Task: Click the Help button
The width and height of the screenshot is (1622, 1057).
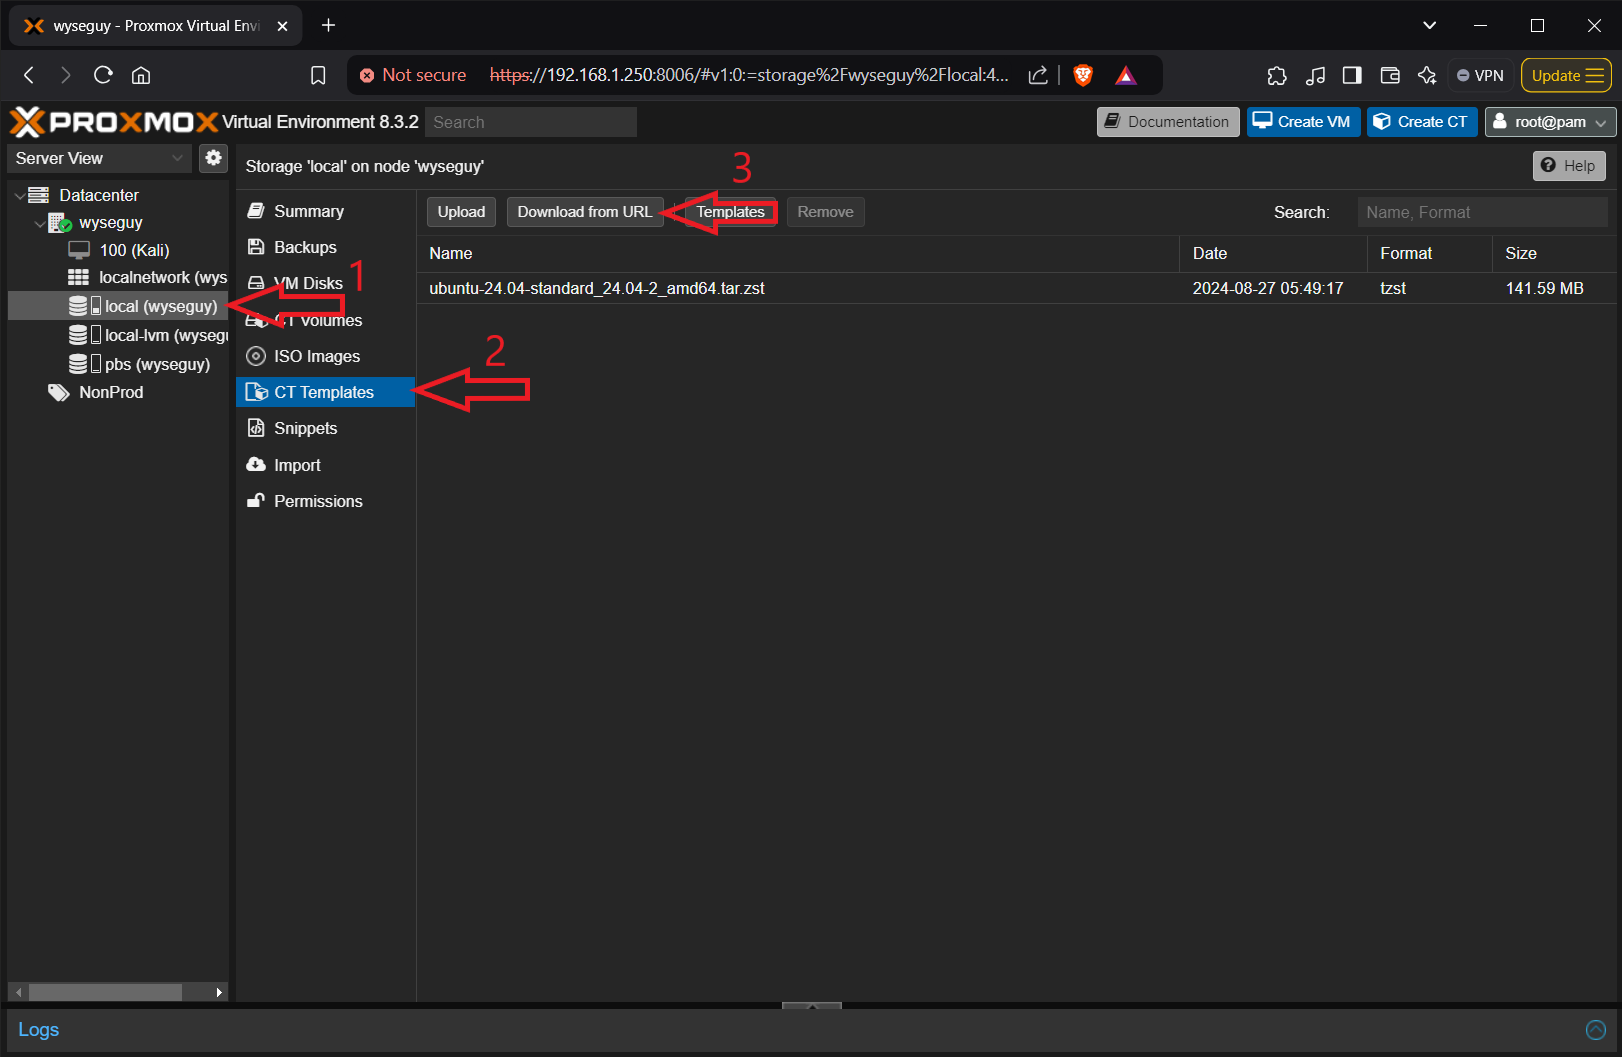Action: point(1569,166)
